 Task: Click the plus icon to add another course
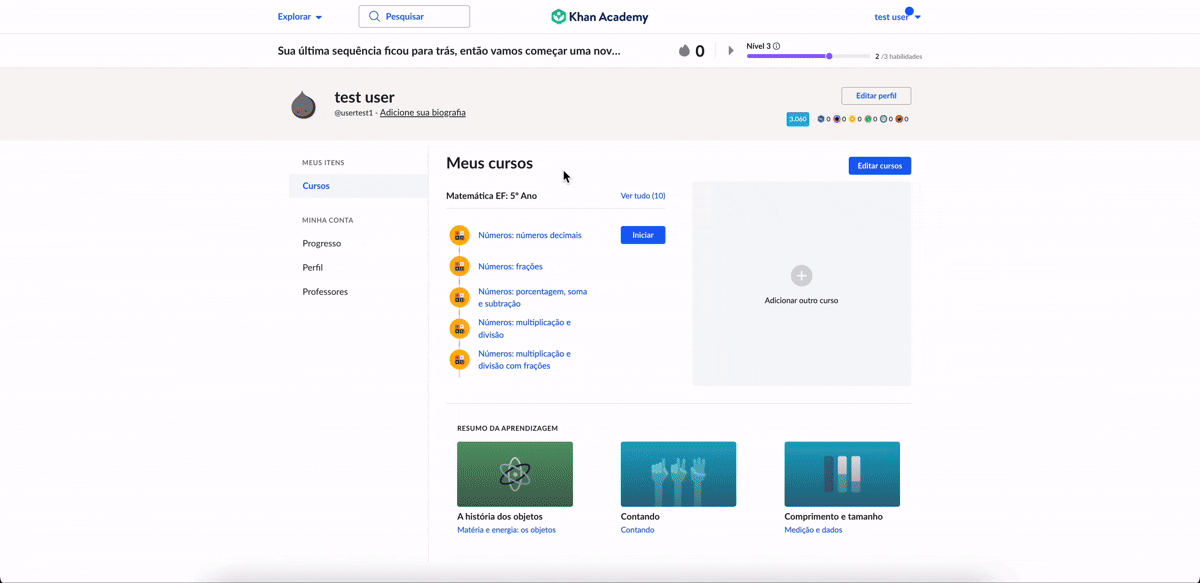click(801, 275)
